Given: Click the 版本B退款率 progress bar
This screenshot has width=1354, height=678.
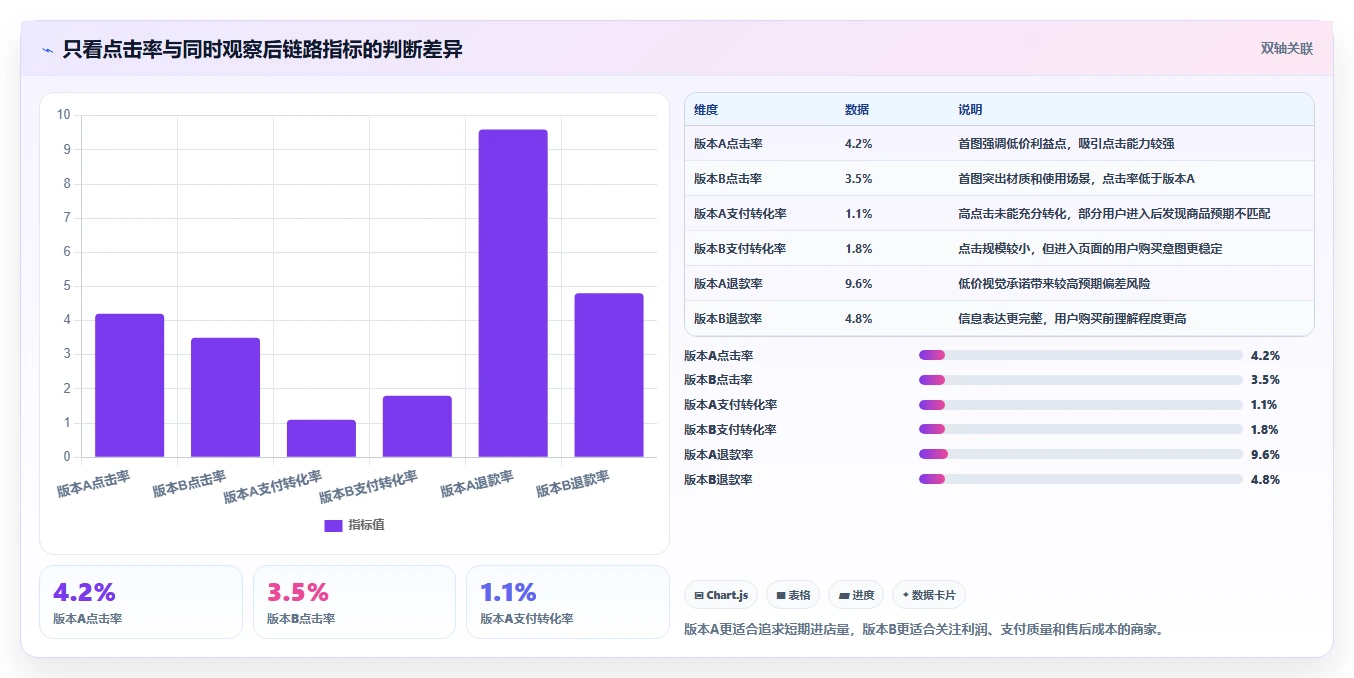Looking at the screenshot, I should [1080, 480].
